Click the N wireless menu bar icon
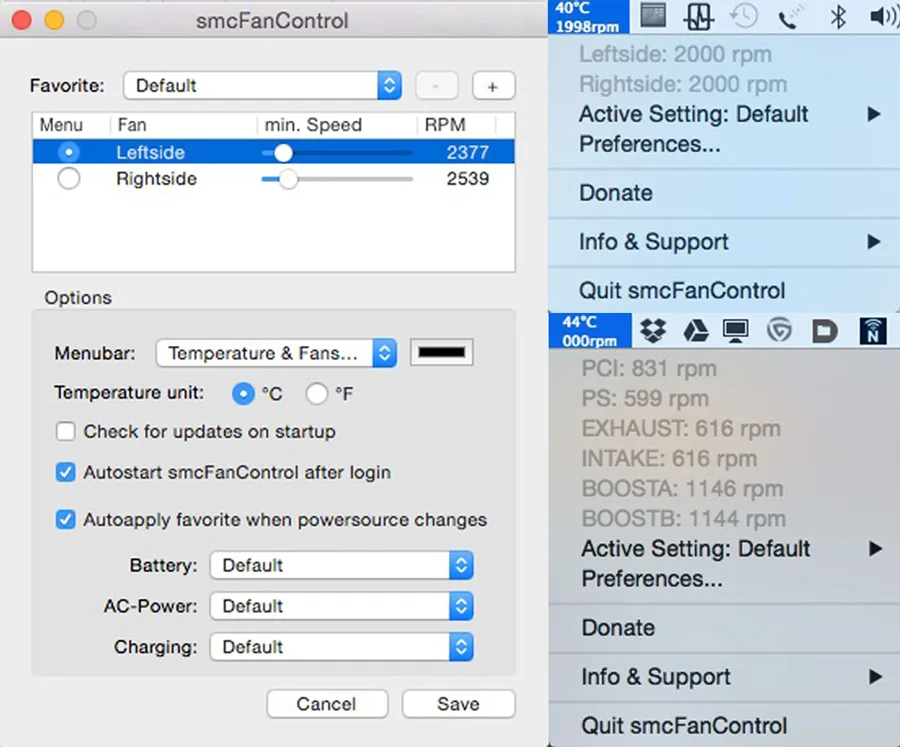The image size is (900, 747). pyautogui.click(x=872, y=331)
